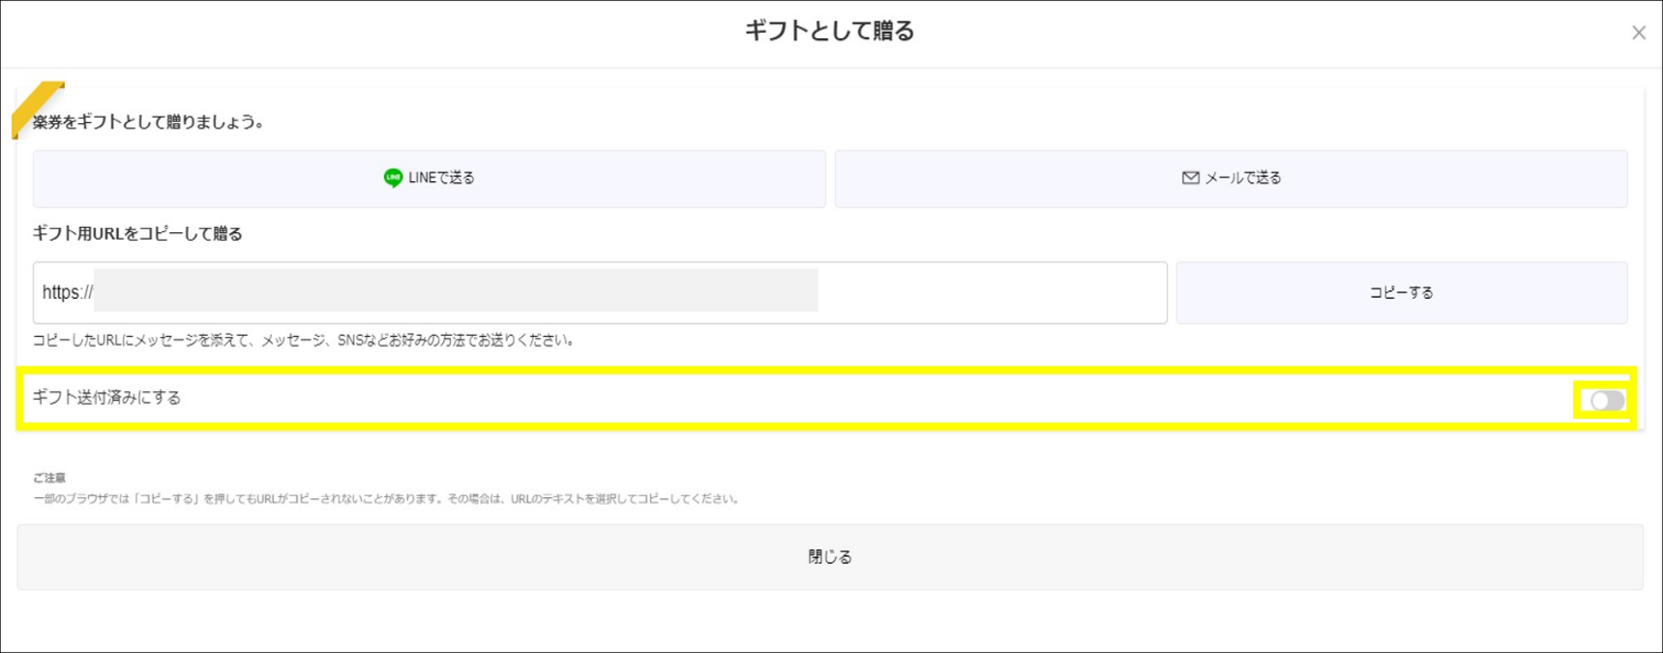
Task: Select the gift URL input field
Action: click(x=600, y=292)
